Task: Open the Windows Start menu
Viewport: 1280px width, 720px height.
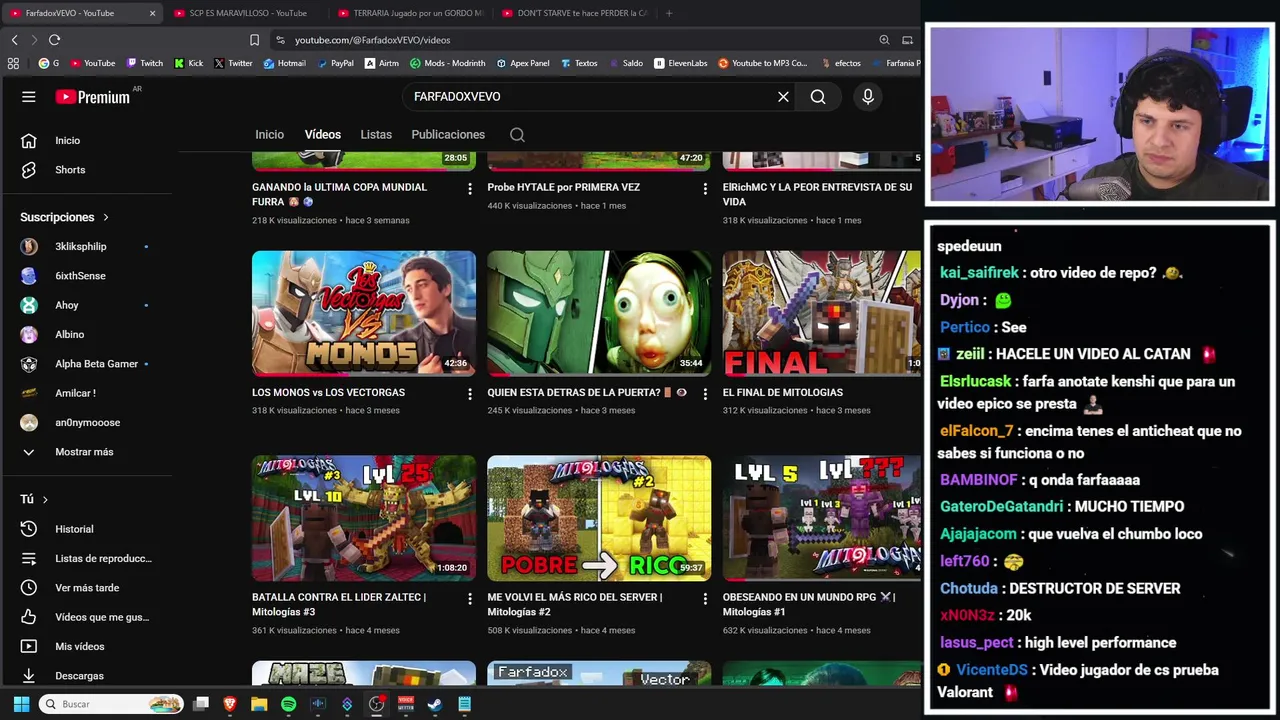Action: pyautogui.click(x=21, y=704)
